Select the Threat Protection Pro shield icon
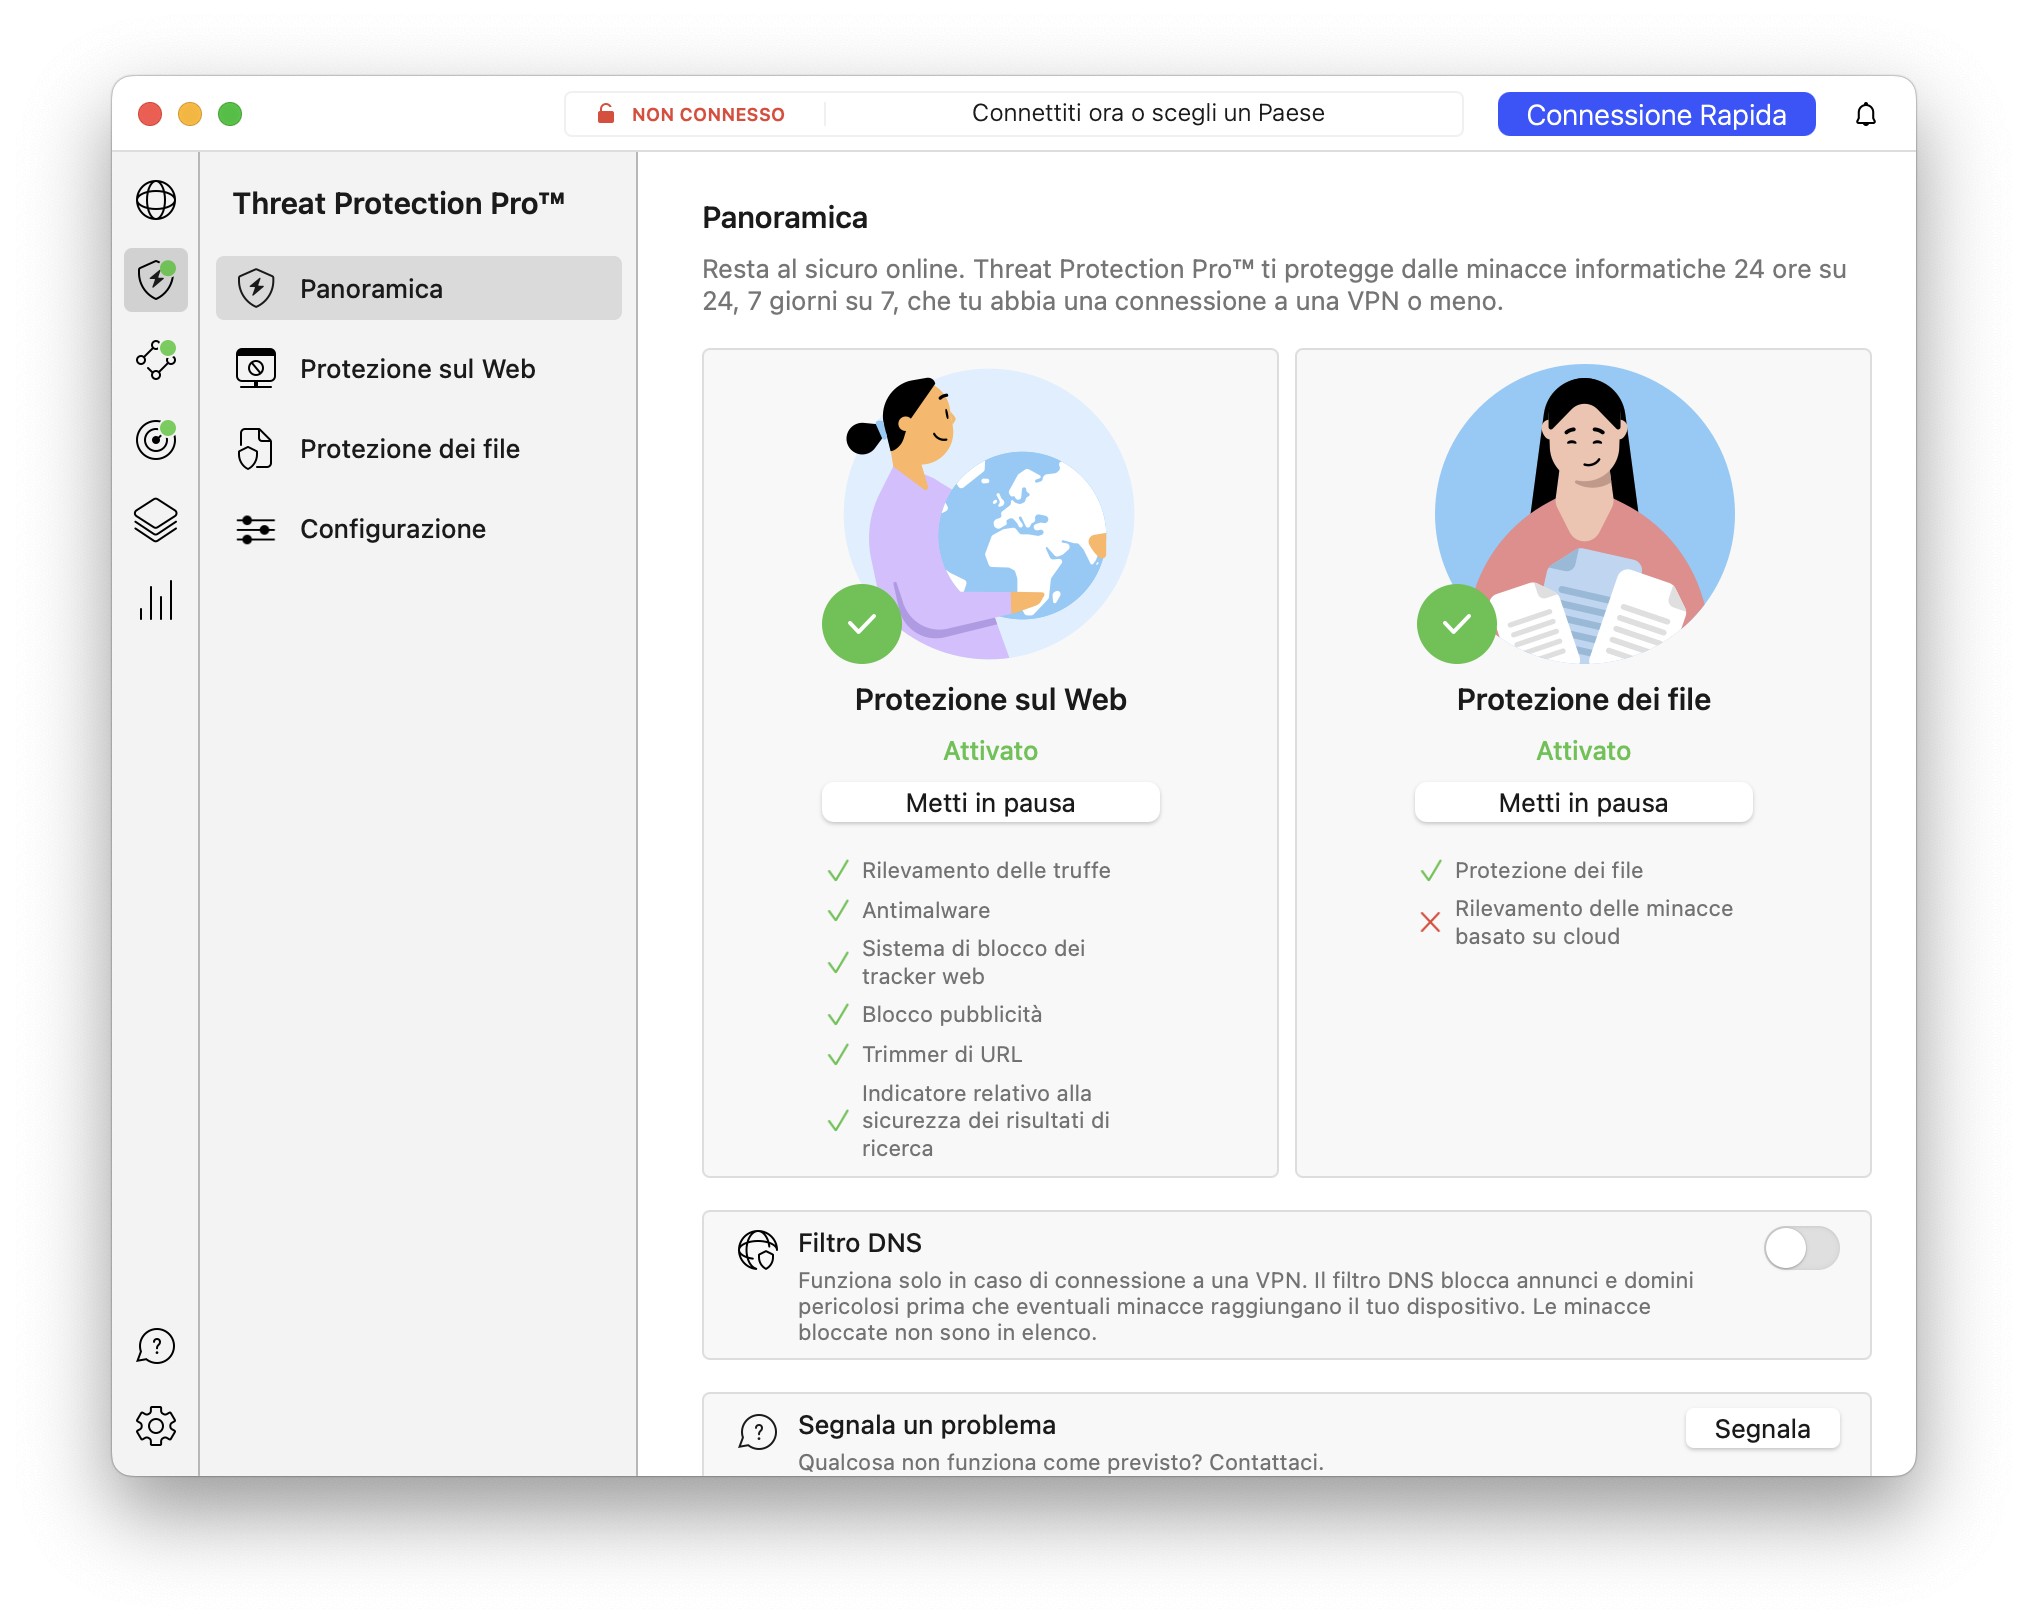 point(156,281)
